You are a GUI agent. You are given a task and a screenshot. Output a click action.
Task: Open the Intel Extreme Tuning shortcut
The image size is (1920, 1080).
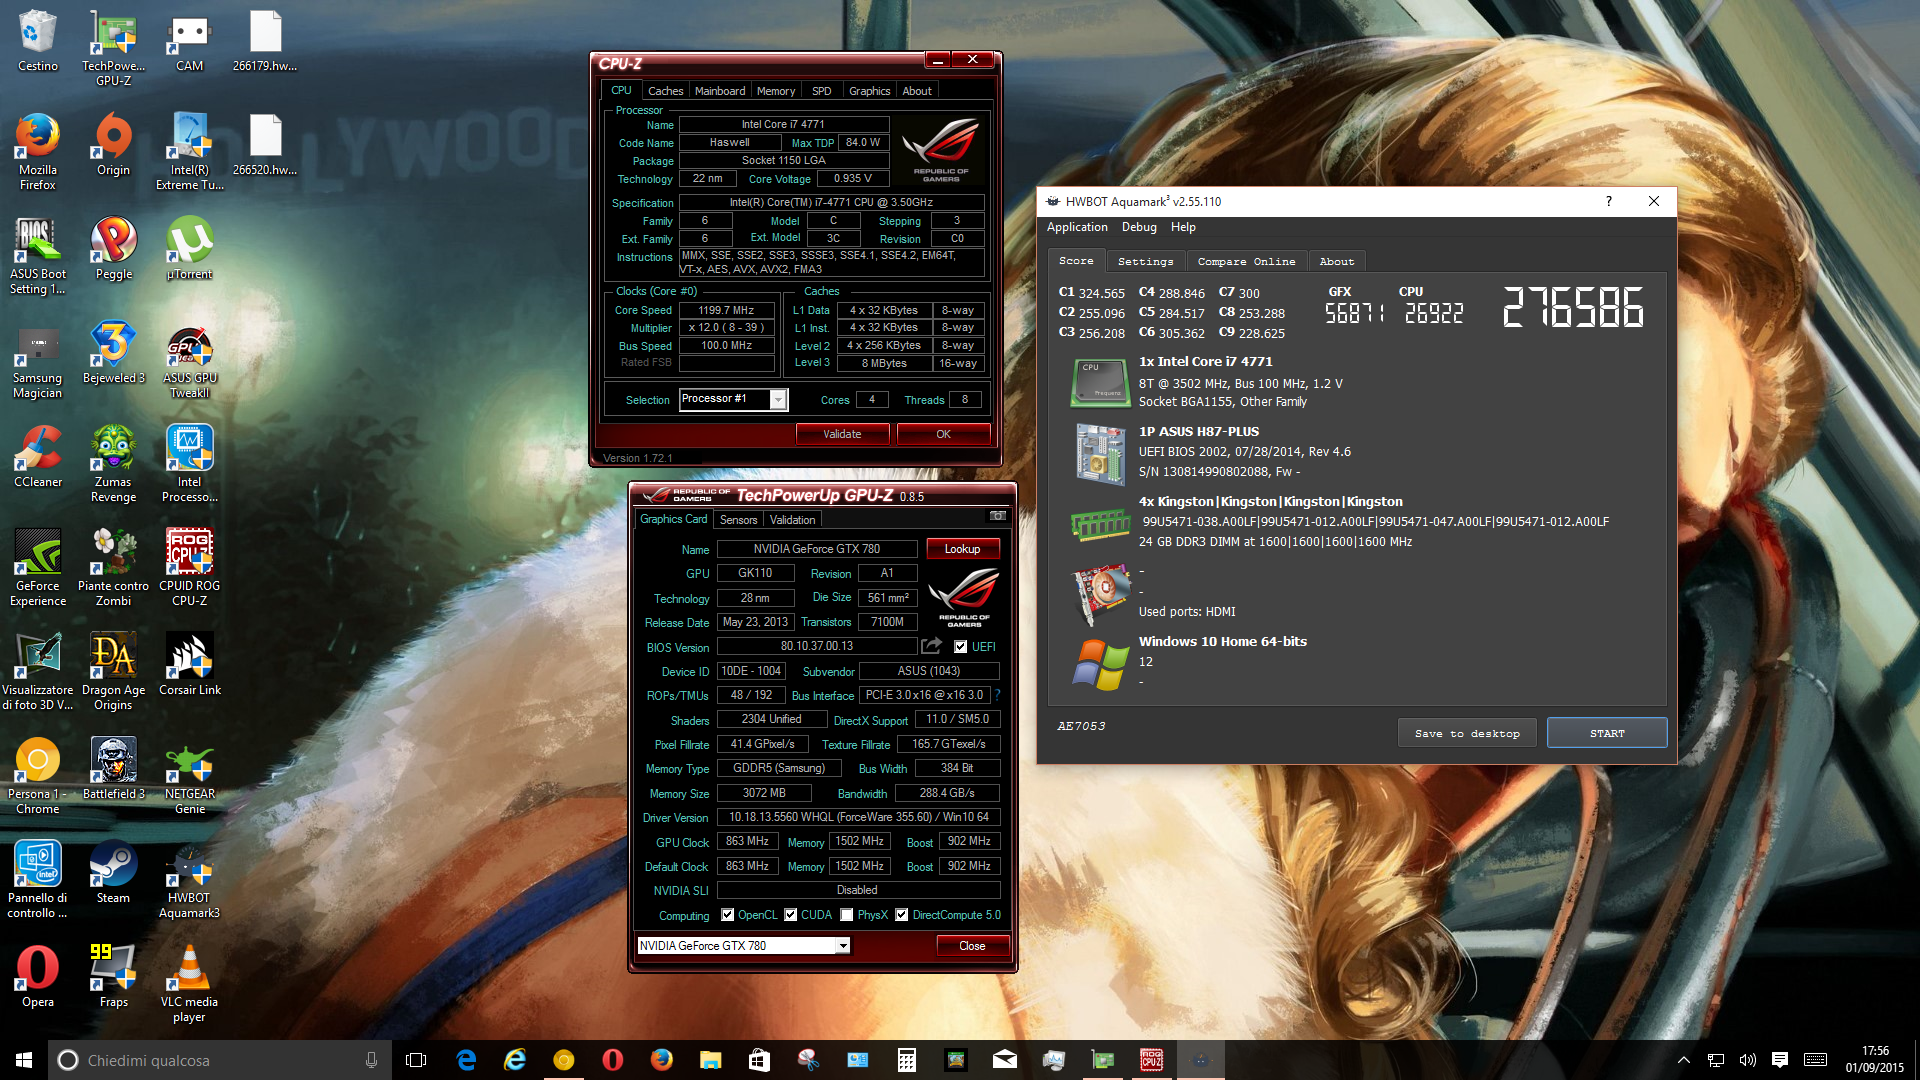click(189, 151)
